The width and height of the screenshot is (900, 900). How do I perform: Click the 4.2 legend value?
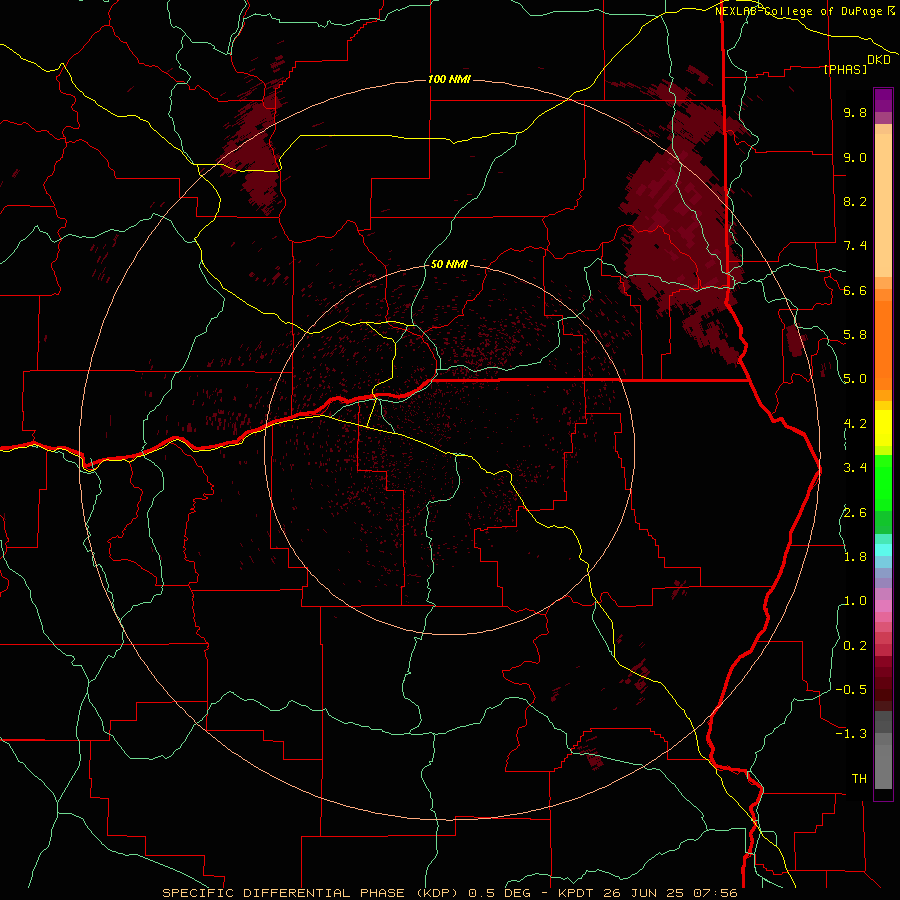tap(855, 424)
